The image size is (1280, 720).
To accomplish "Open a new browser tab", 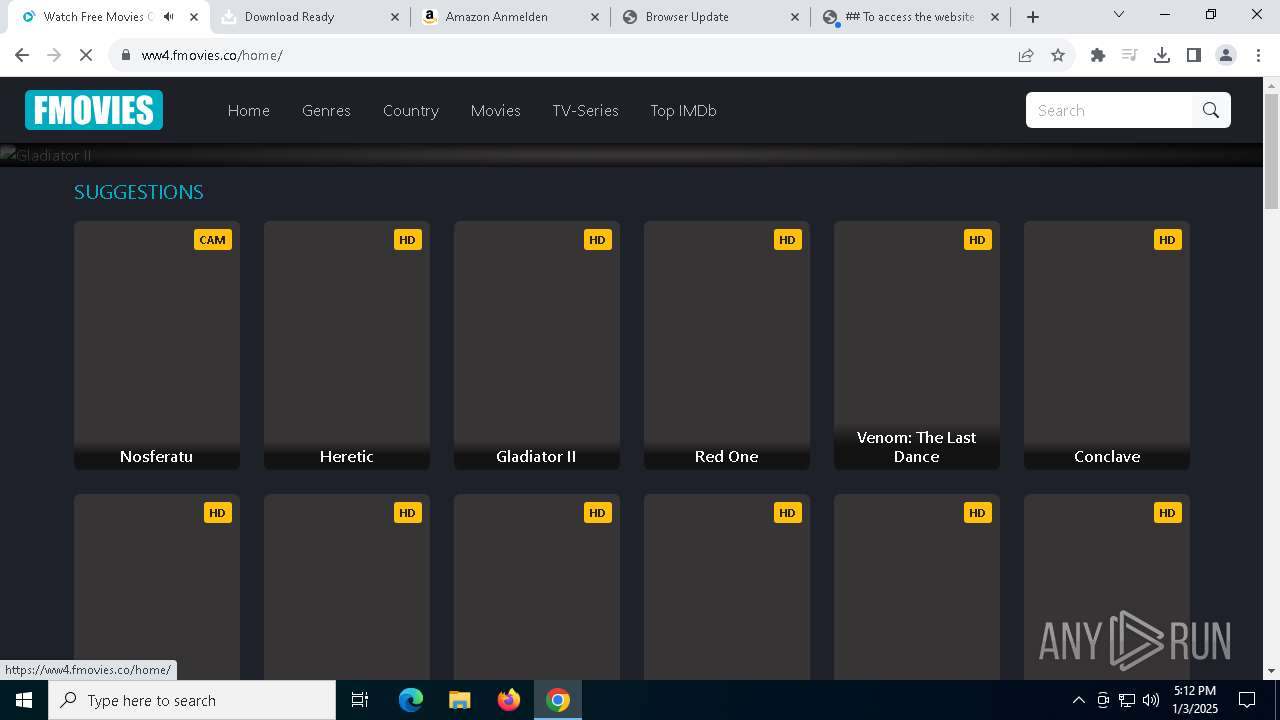I will coord(1033,17).
